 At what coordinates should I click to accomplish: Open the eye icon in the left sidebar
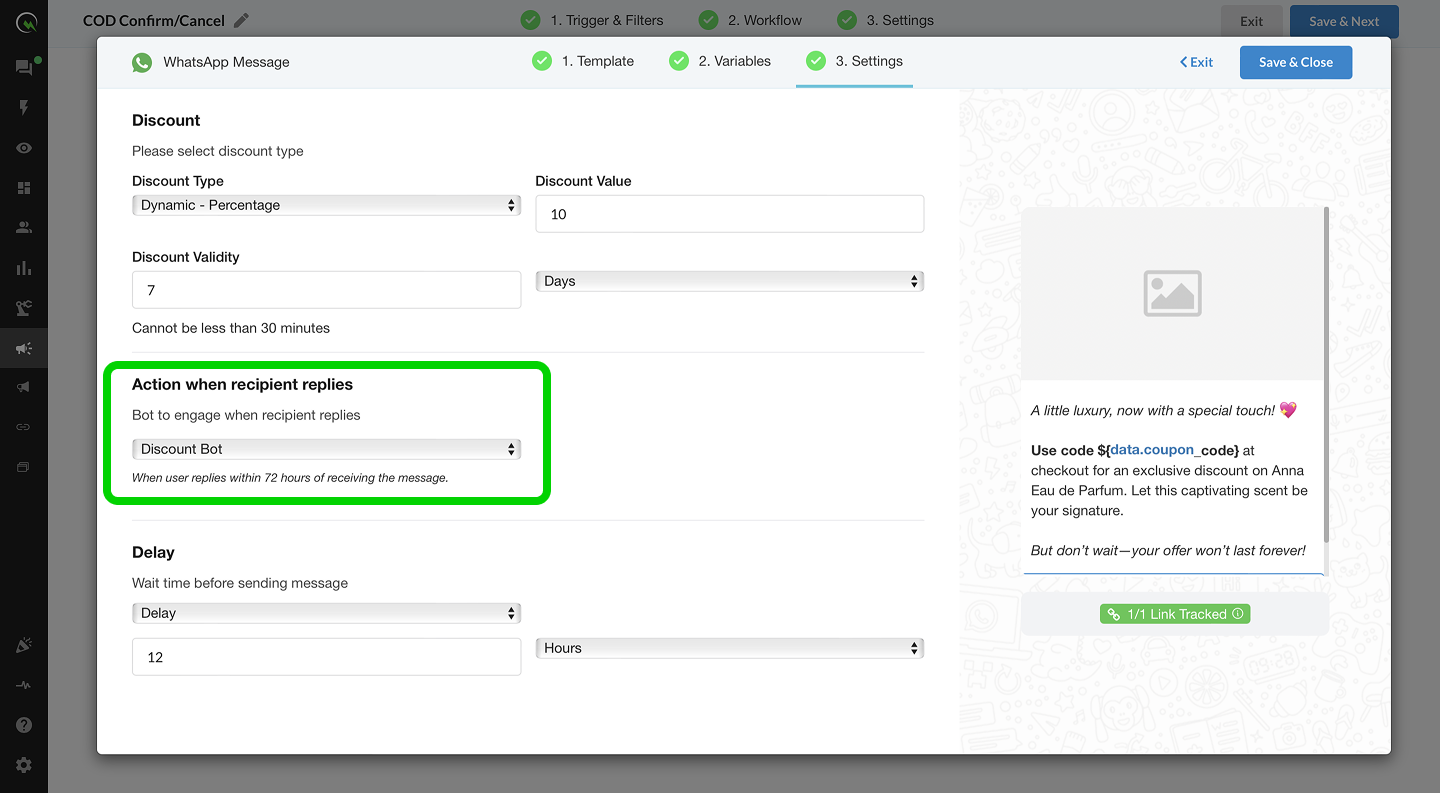click(24, 148)
